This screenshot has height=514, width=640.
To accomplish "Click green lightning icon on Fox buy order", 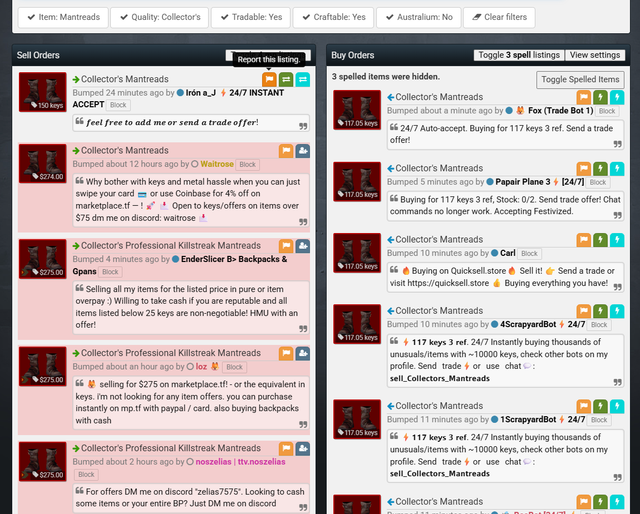I will [x=600, y=97].
